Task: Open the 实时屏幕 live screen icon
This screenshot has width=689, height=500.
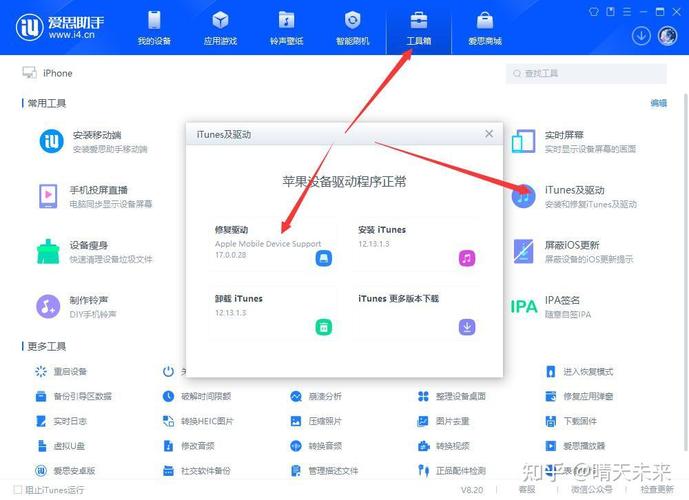Action: click(523, 141)
